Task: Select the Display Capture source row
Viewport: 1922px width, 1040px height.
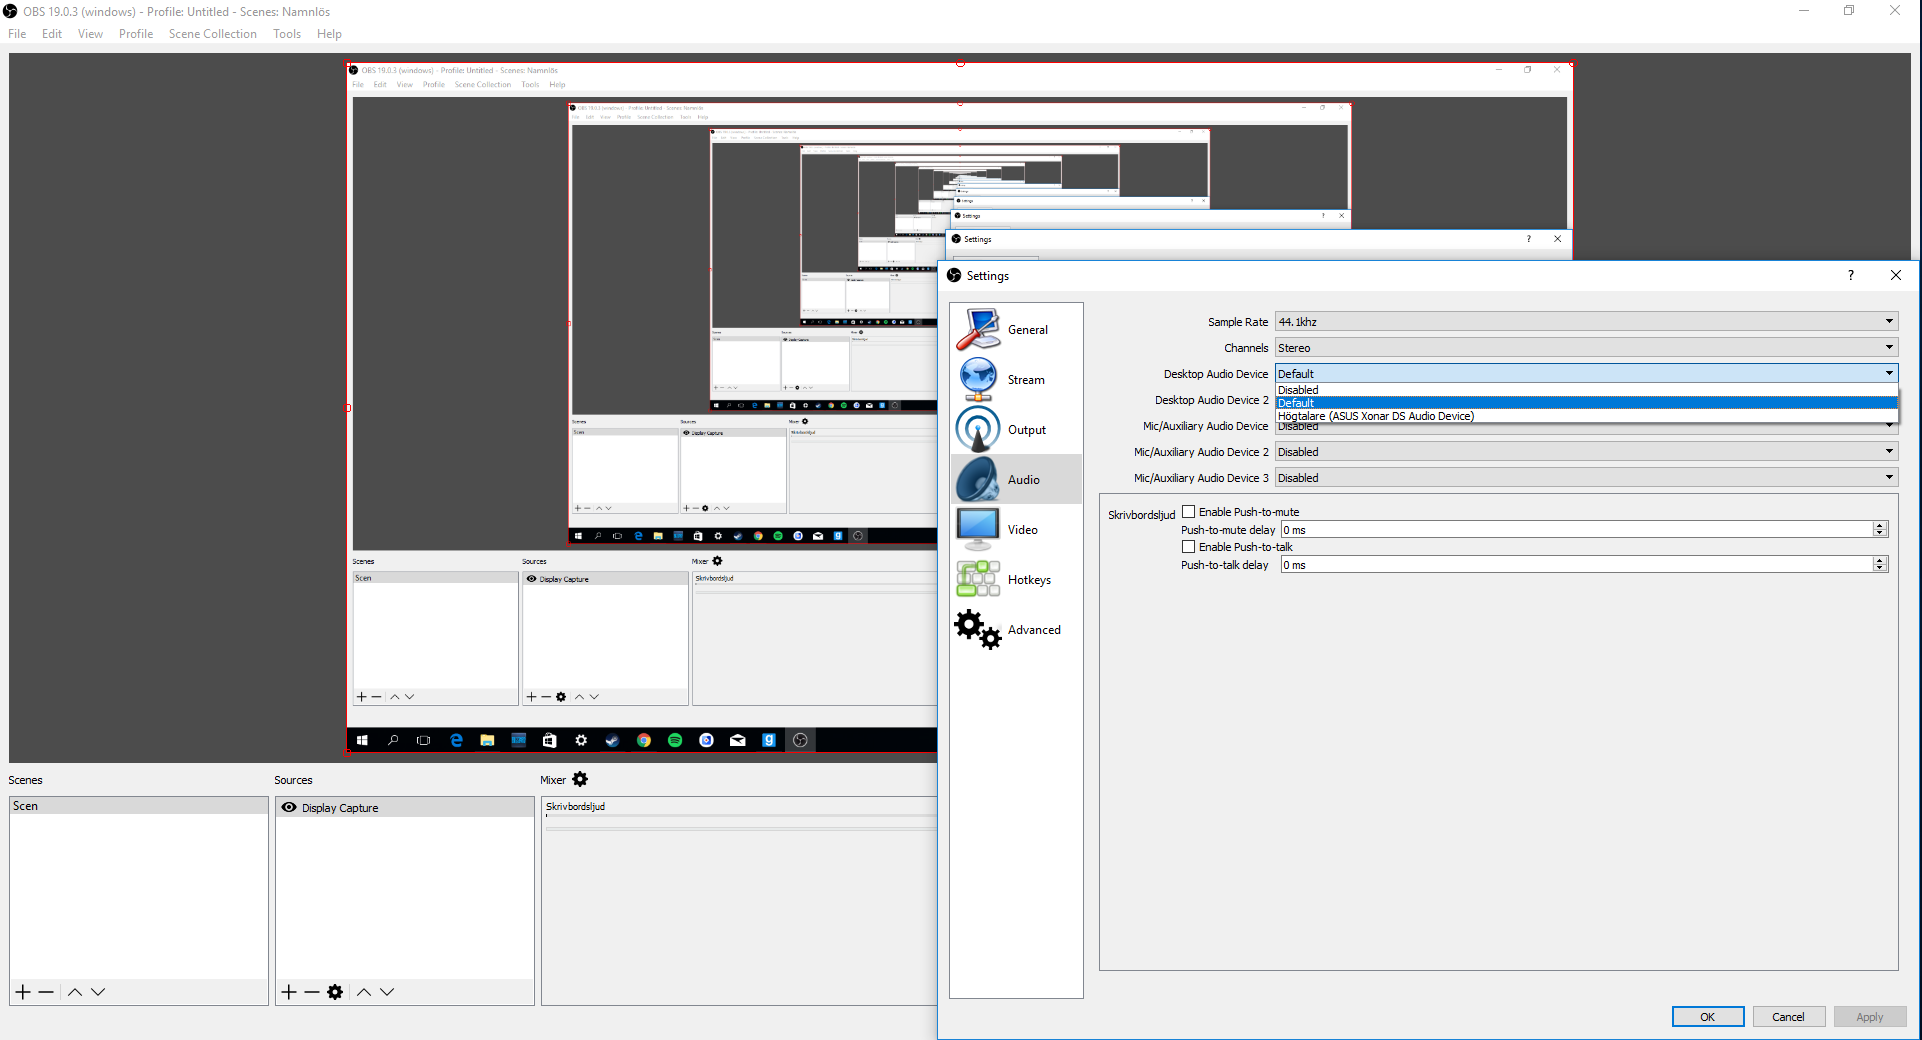Action: pos(405,807)
